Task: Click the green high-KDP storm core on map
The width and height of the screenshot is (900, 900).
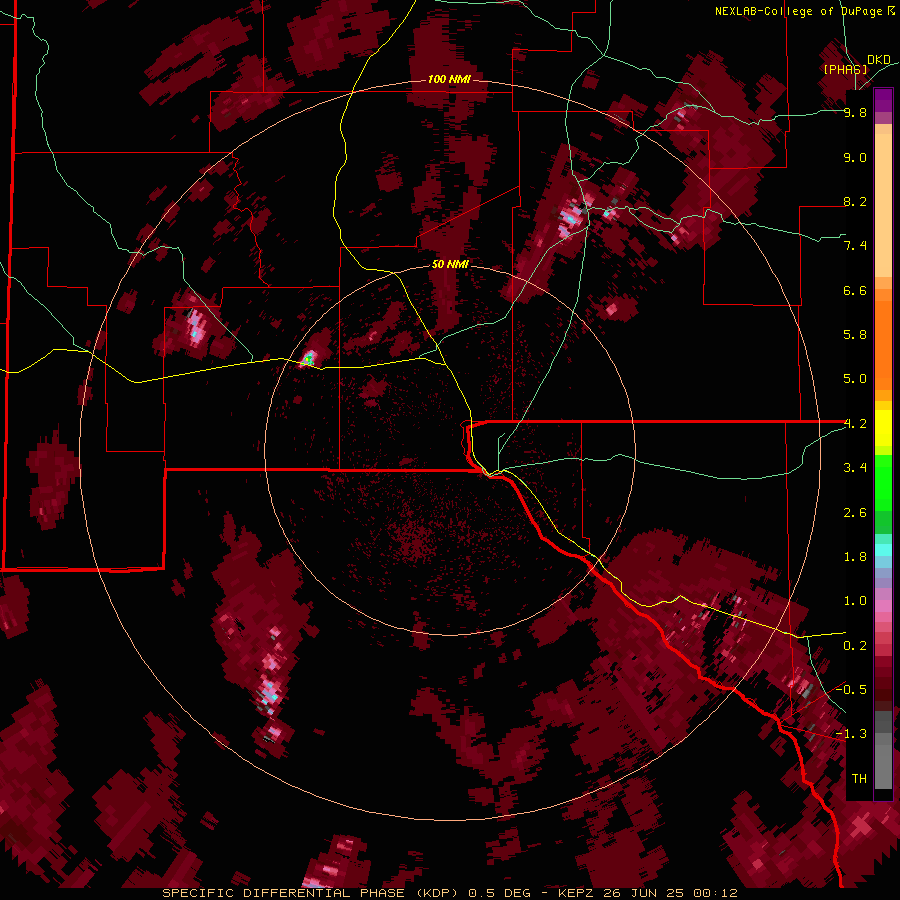Action: tap(309, 360)
